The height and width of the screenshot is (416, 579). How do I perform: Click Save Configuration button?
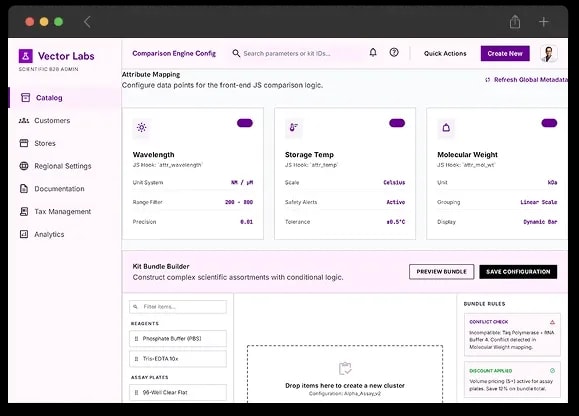point(518,272)
